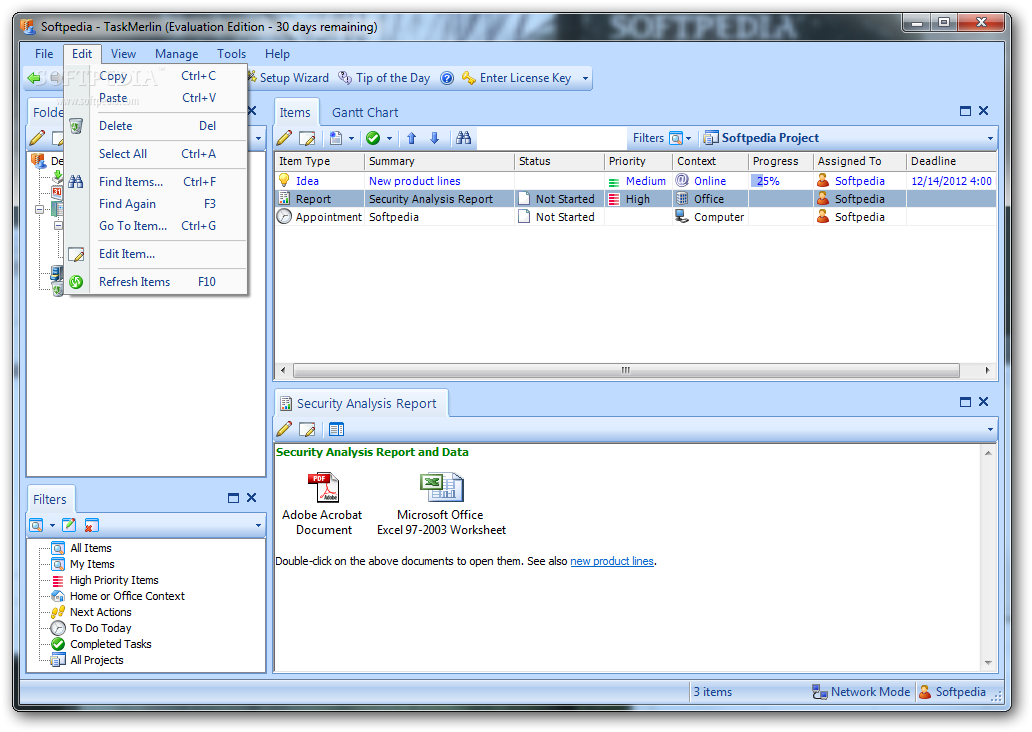The image size is (1032, 732).
Task: Click the pencil icon in the Security Analysis Report panel
Action: 284,430
